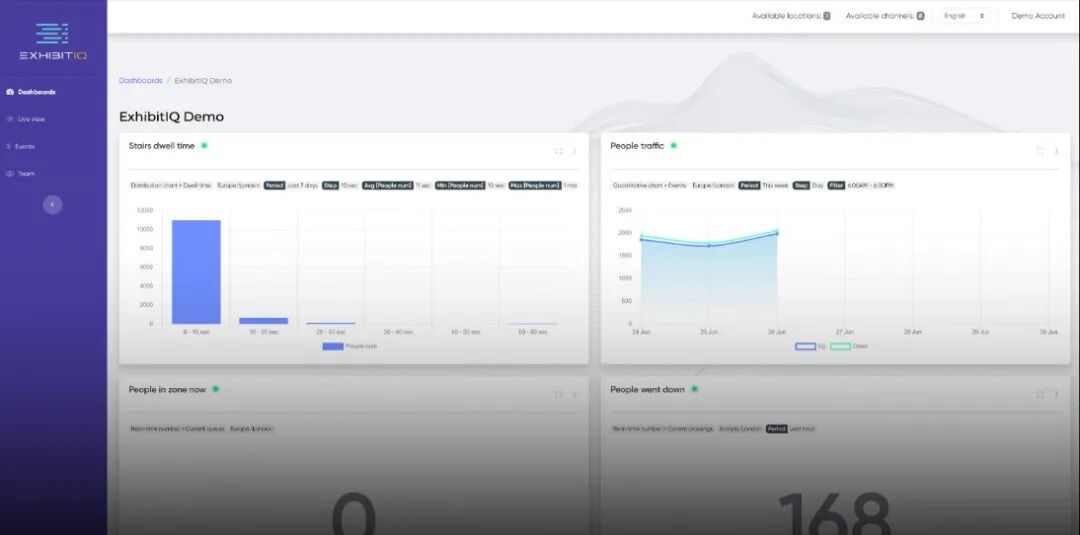1080x535 pixels.
Task: Collapse the sidebar with the arrow button
Action: pos(52,204)
